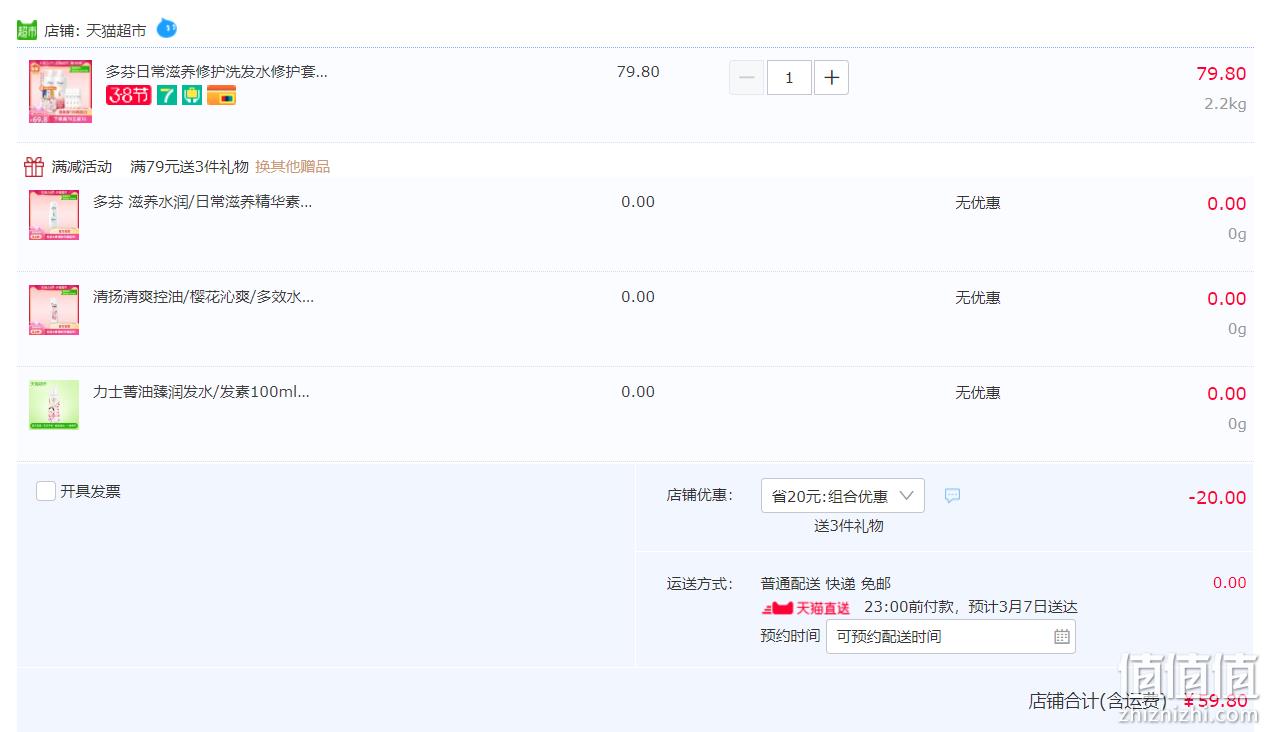Image resolution: width=1268 pixels, height=732 pixels.
Task: Click the 天猫超市 store name
Action: coord(116,31)
